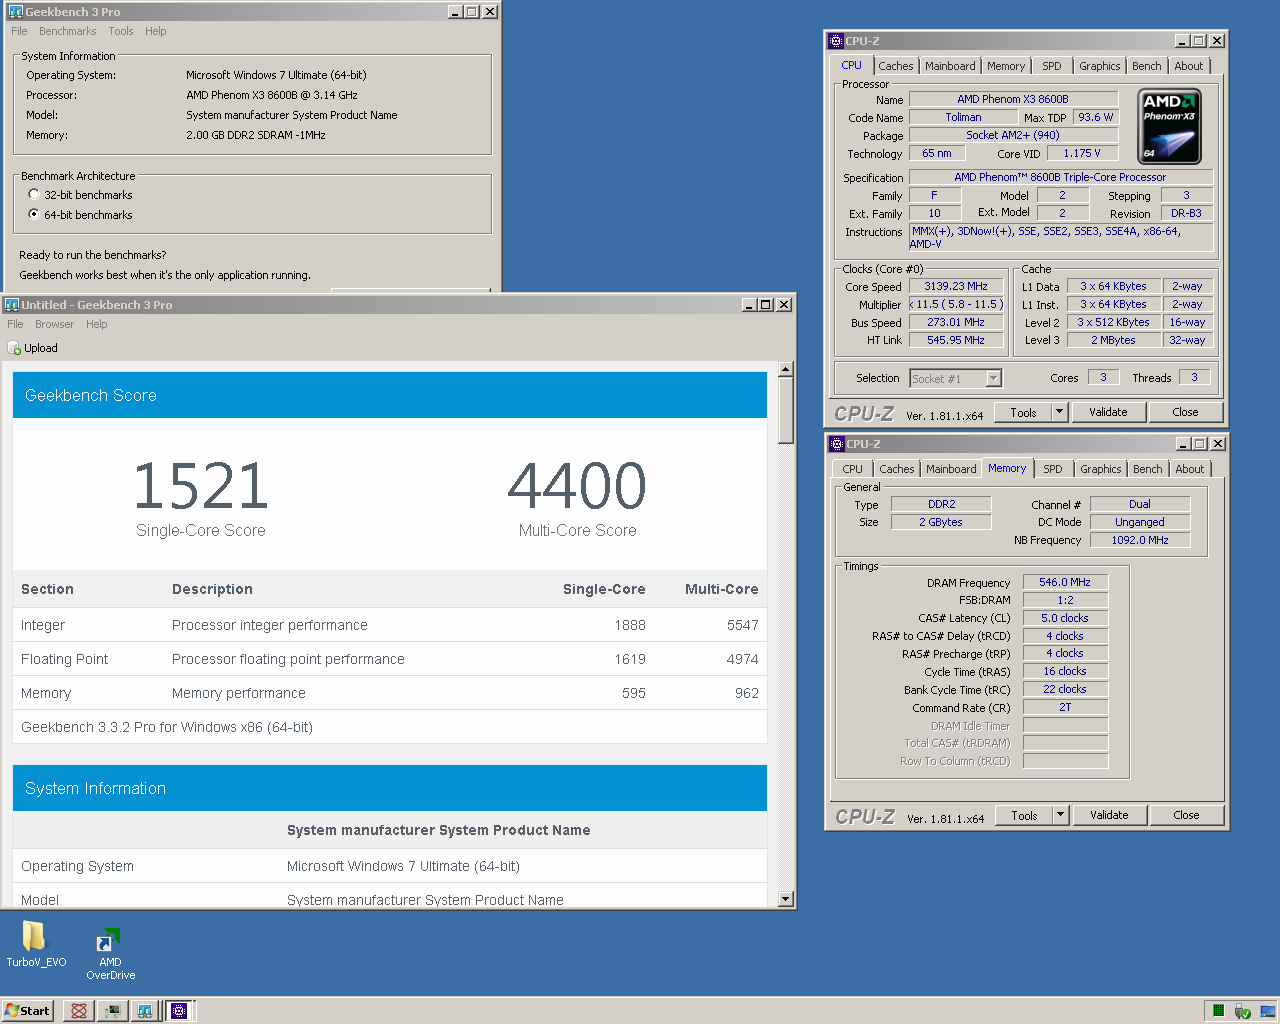The height and width of the screenshot is (1024, 1280).
Task: Open the File menu in the Untitled Geekbench window
Action: [15, 324]
